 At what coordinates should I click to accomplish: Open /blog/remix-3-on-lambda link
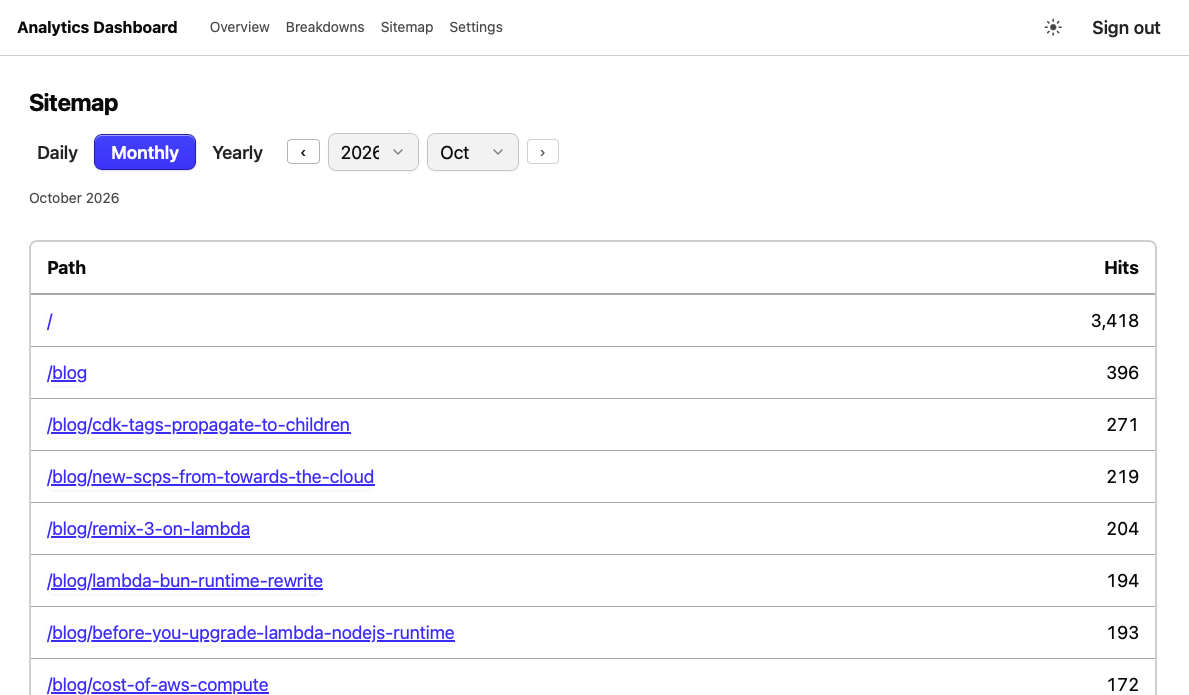coord(149,528)
